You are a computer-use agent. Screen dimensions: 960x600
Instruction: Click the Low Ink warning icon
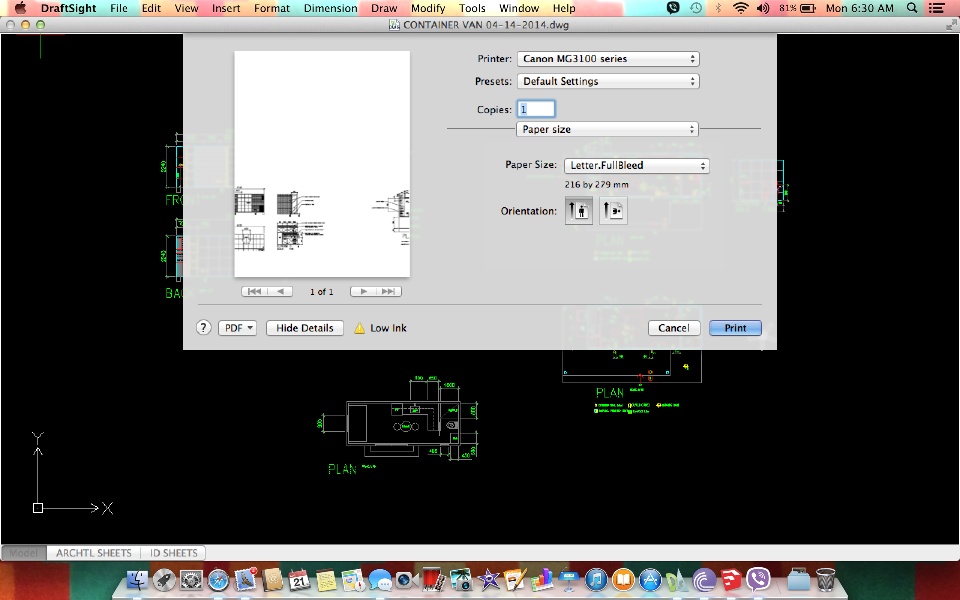click(359, 328)
